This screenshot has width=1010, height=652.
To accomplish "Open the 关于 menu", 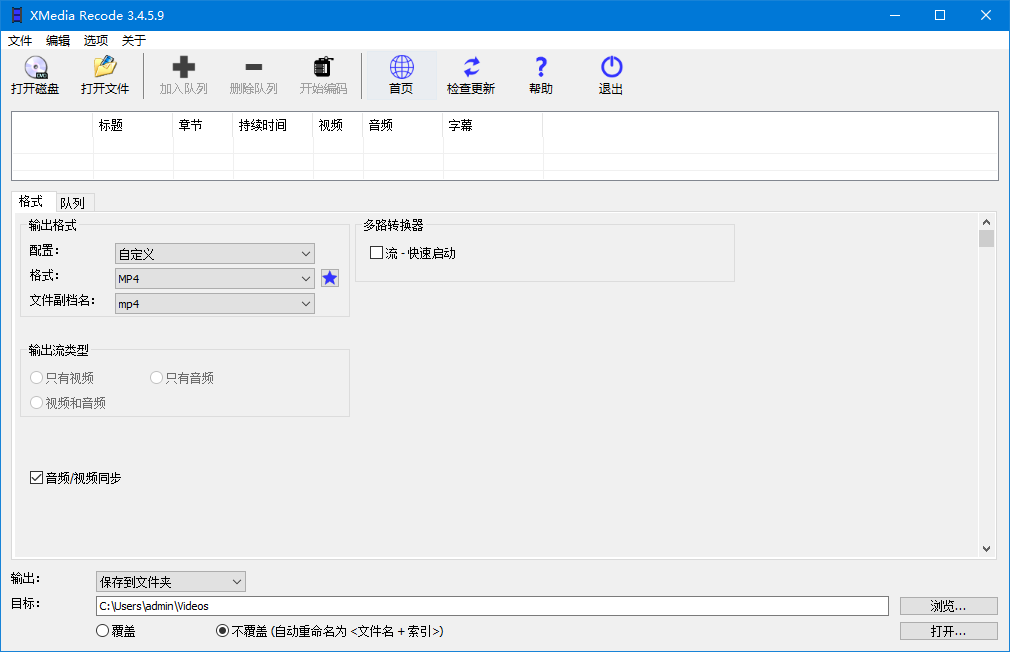I will coord(134,41).
